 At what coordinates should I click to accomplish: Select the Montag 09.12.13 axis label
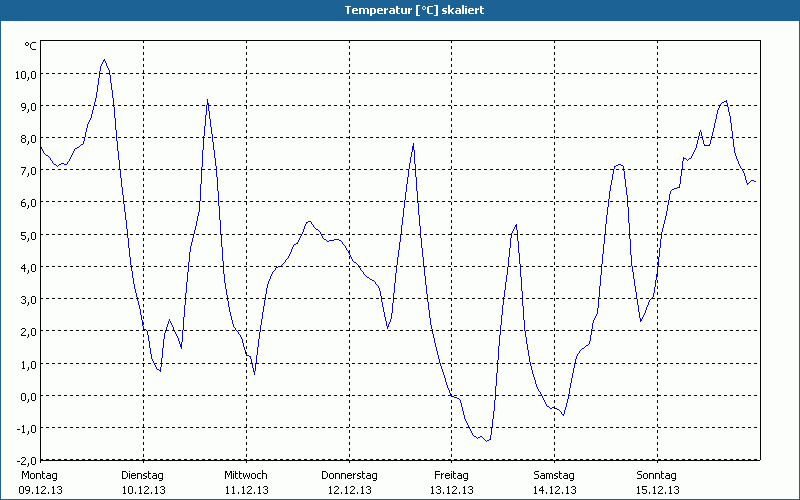click(x=40, y=482)
